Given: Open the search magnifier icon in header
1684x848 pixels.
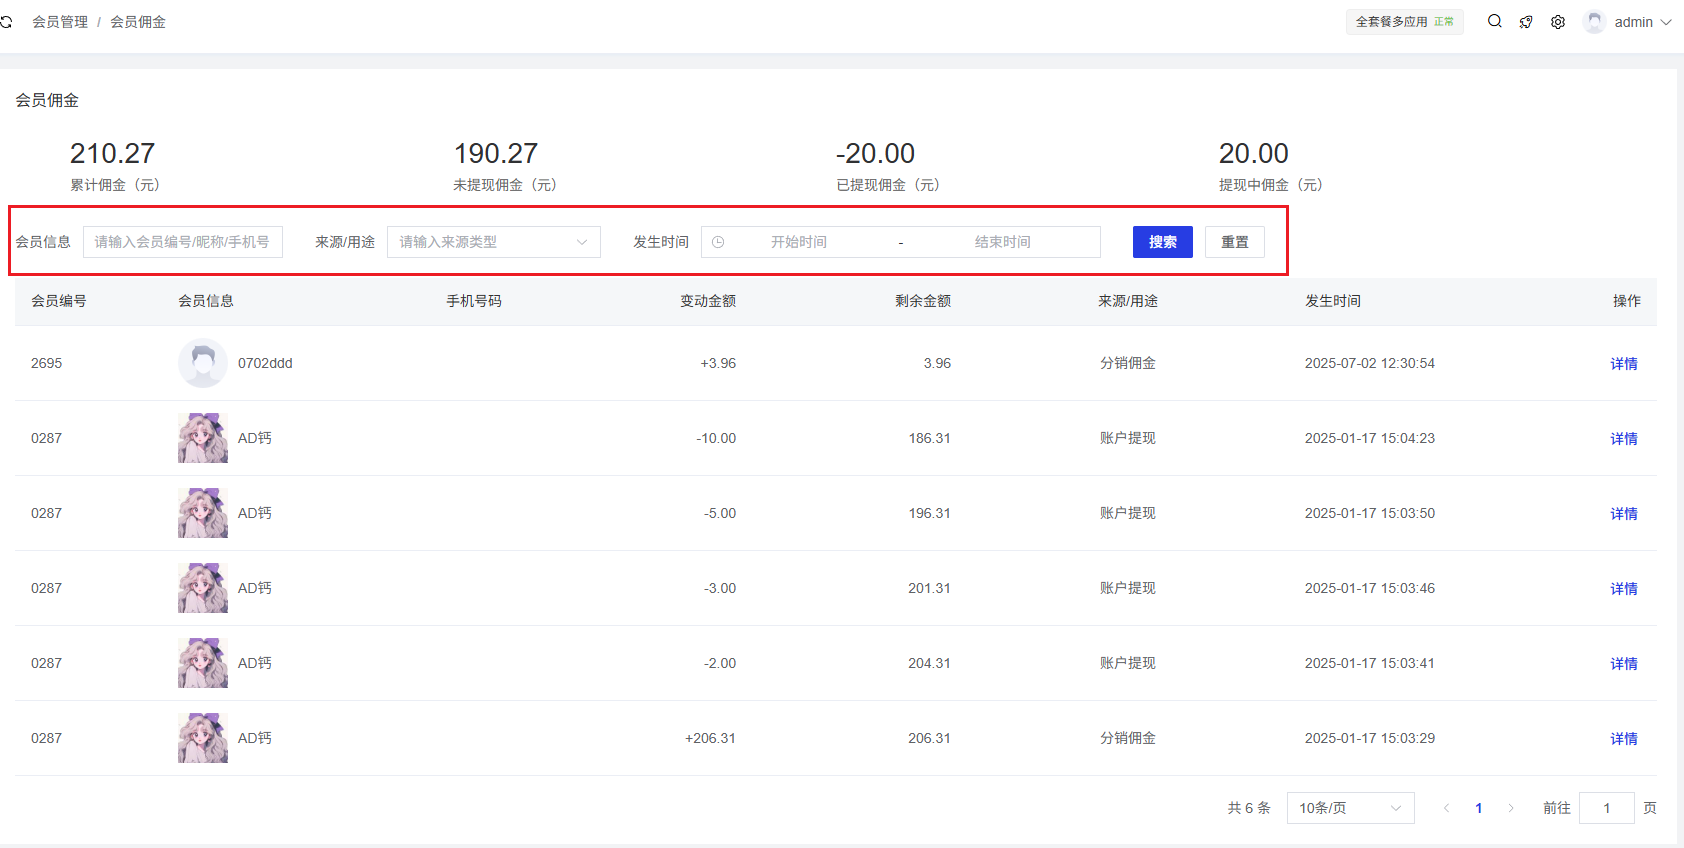Looking at the screenshot, I should pyautogui.click(x=1494, y=21).
